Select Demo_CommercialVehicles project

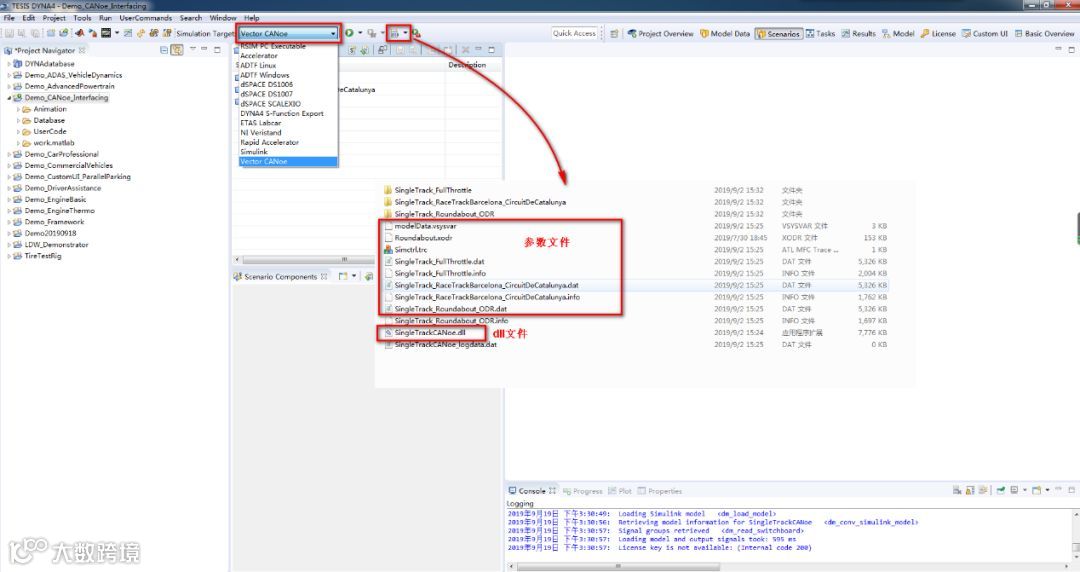pyautogui.click(x=68, y=165)
